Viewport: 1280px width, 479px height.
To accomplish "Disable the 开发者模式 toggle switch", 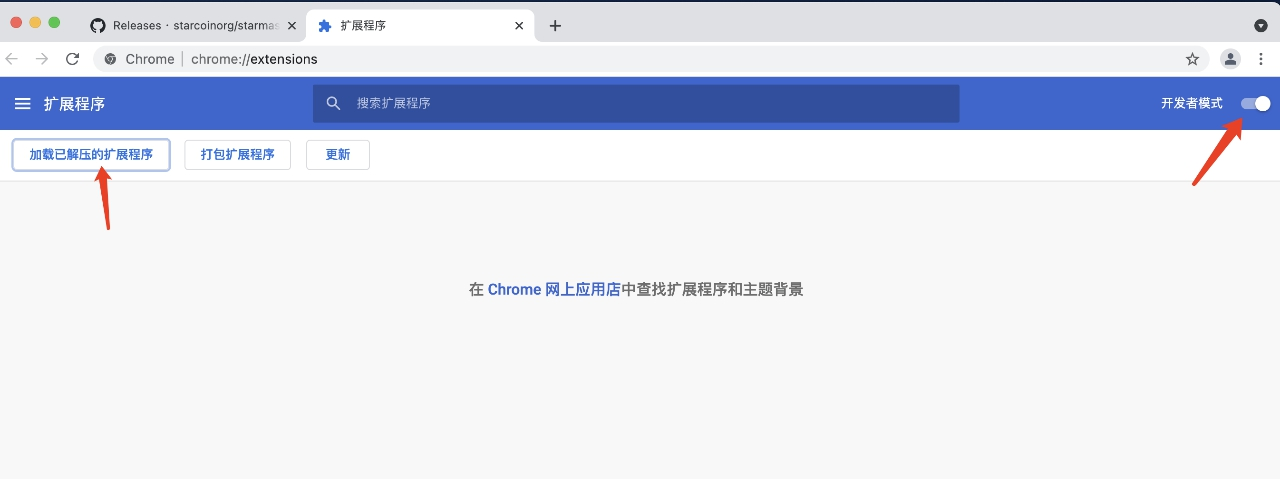I will 1256,104.
